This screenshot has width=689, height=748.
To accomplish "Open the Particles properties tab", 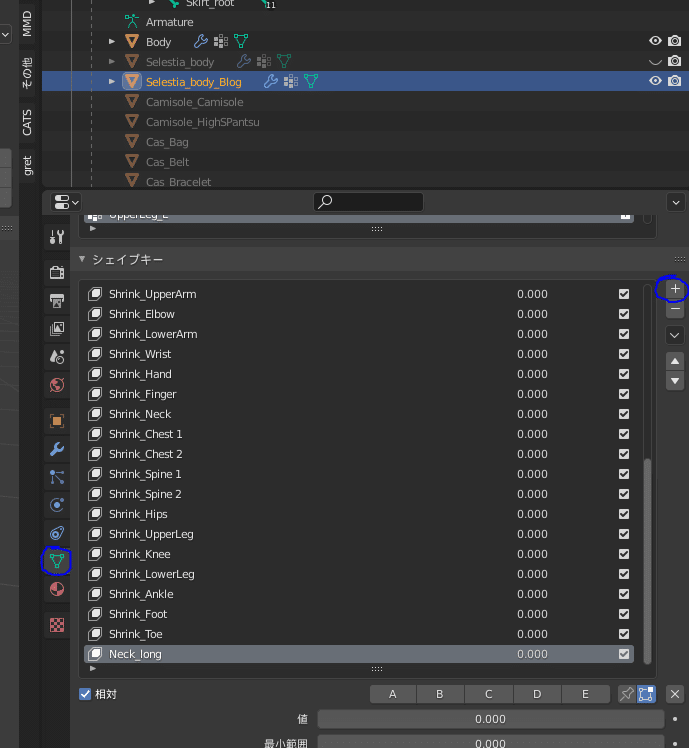I will 57,477.
